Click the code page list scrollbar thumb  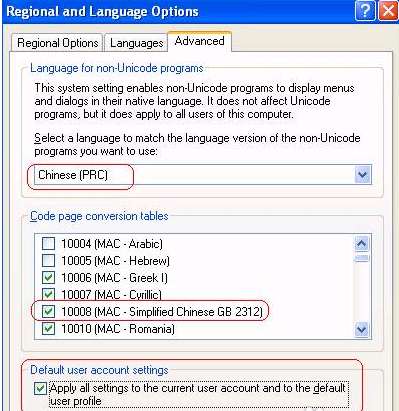click(362, 258)
